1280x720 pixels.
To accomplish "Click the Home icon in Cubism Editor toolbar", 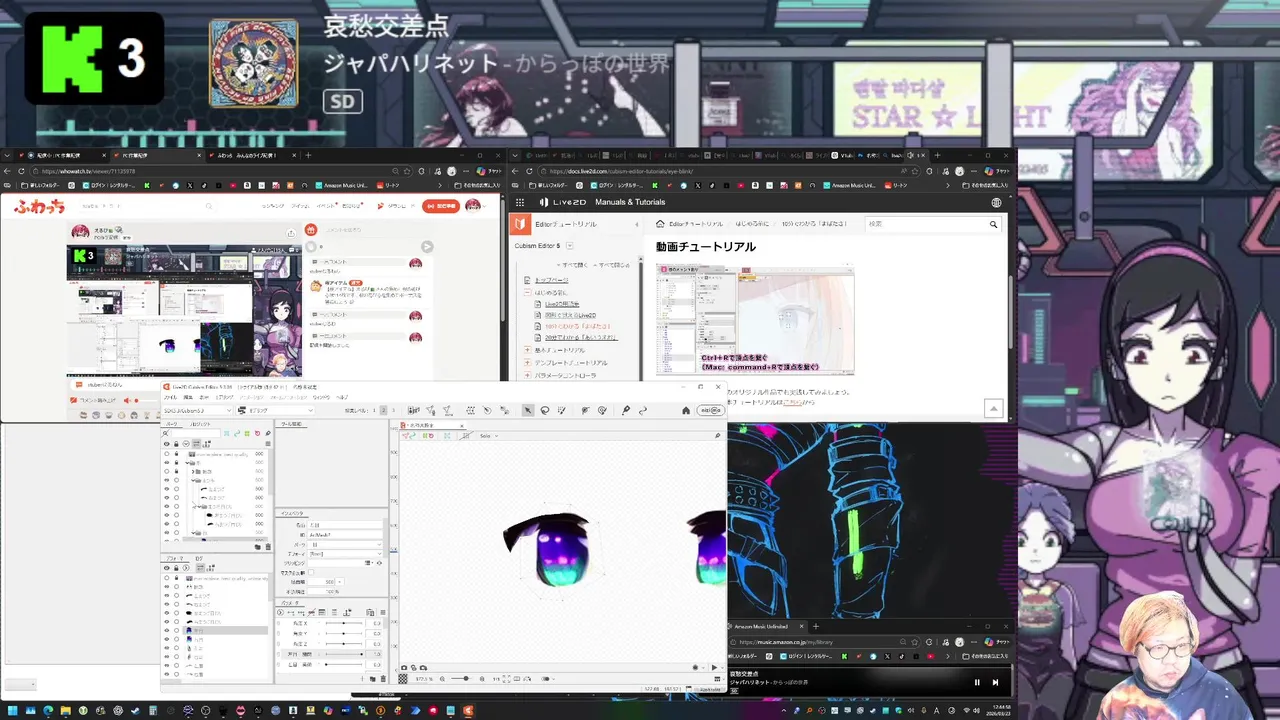I will click(x=685, y=410).
